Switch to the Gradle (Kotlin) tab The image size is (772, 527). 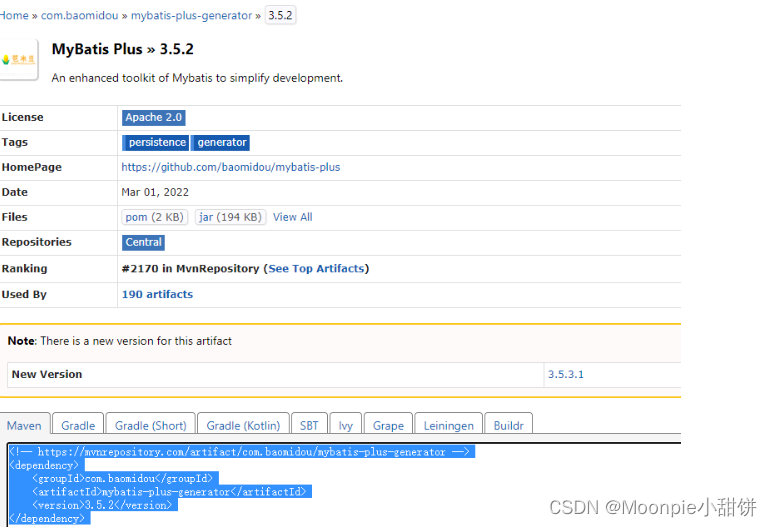click(243, 426)
